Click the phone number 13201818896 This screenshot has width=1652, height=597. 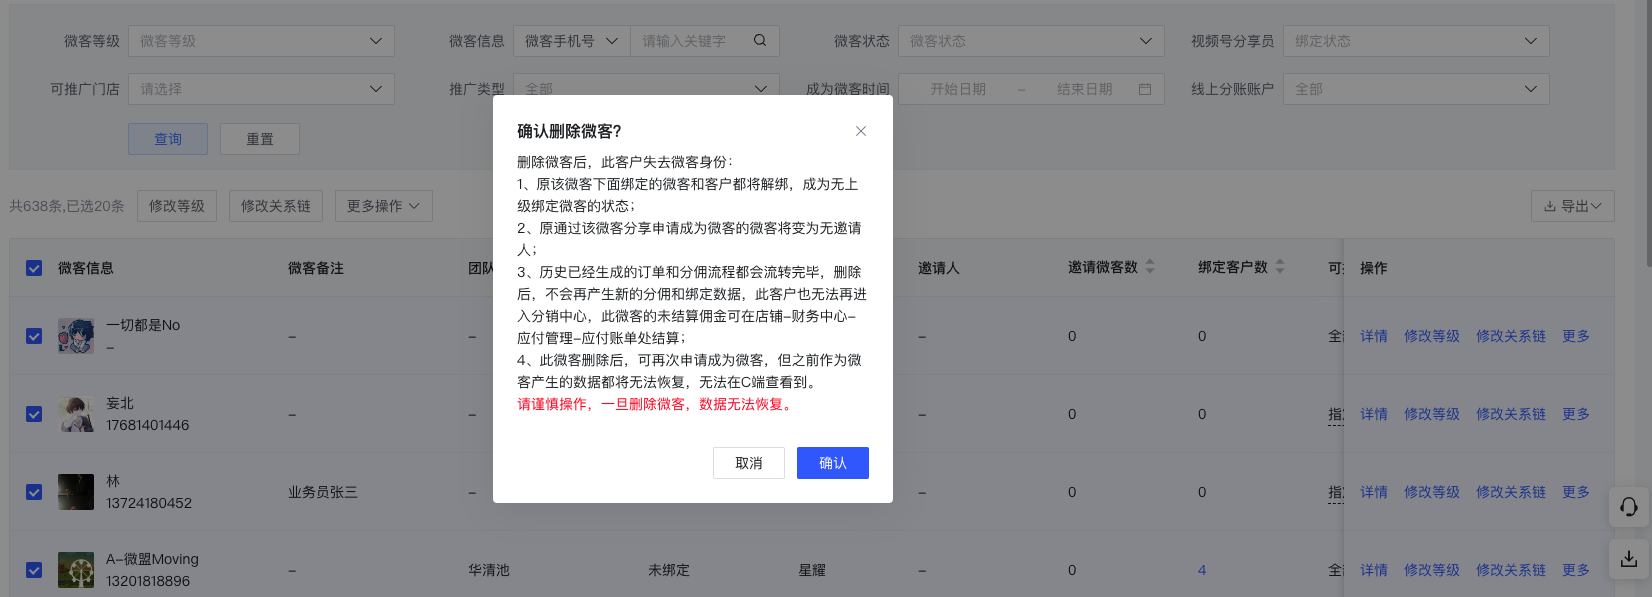click(148, 581)
